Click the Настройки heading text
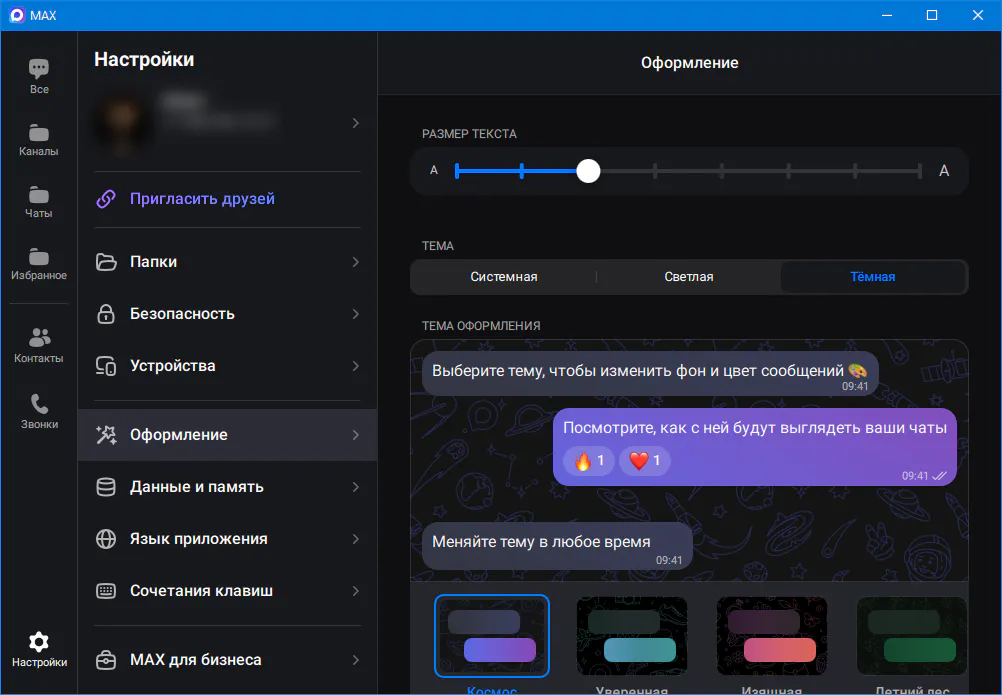This screenshot has height=695, width=1002. 144,59
